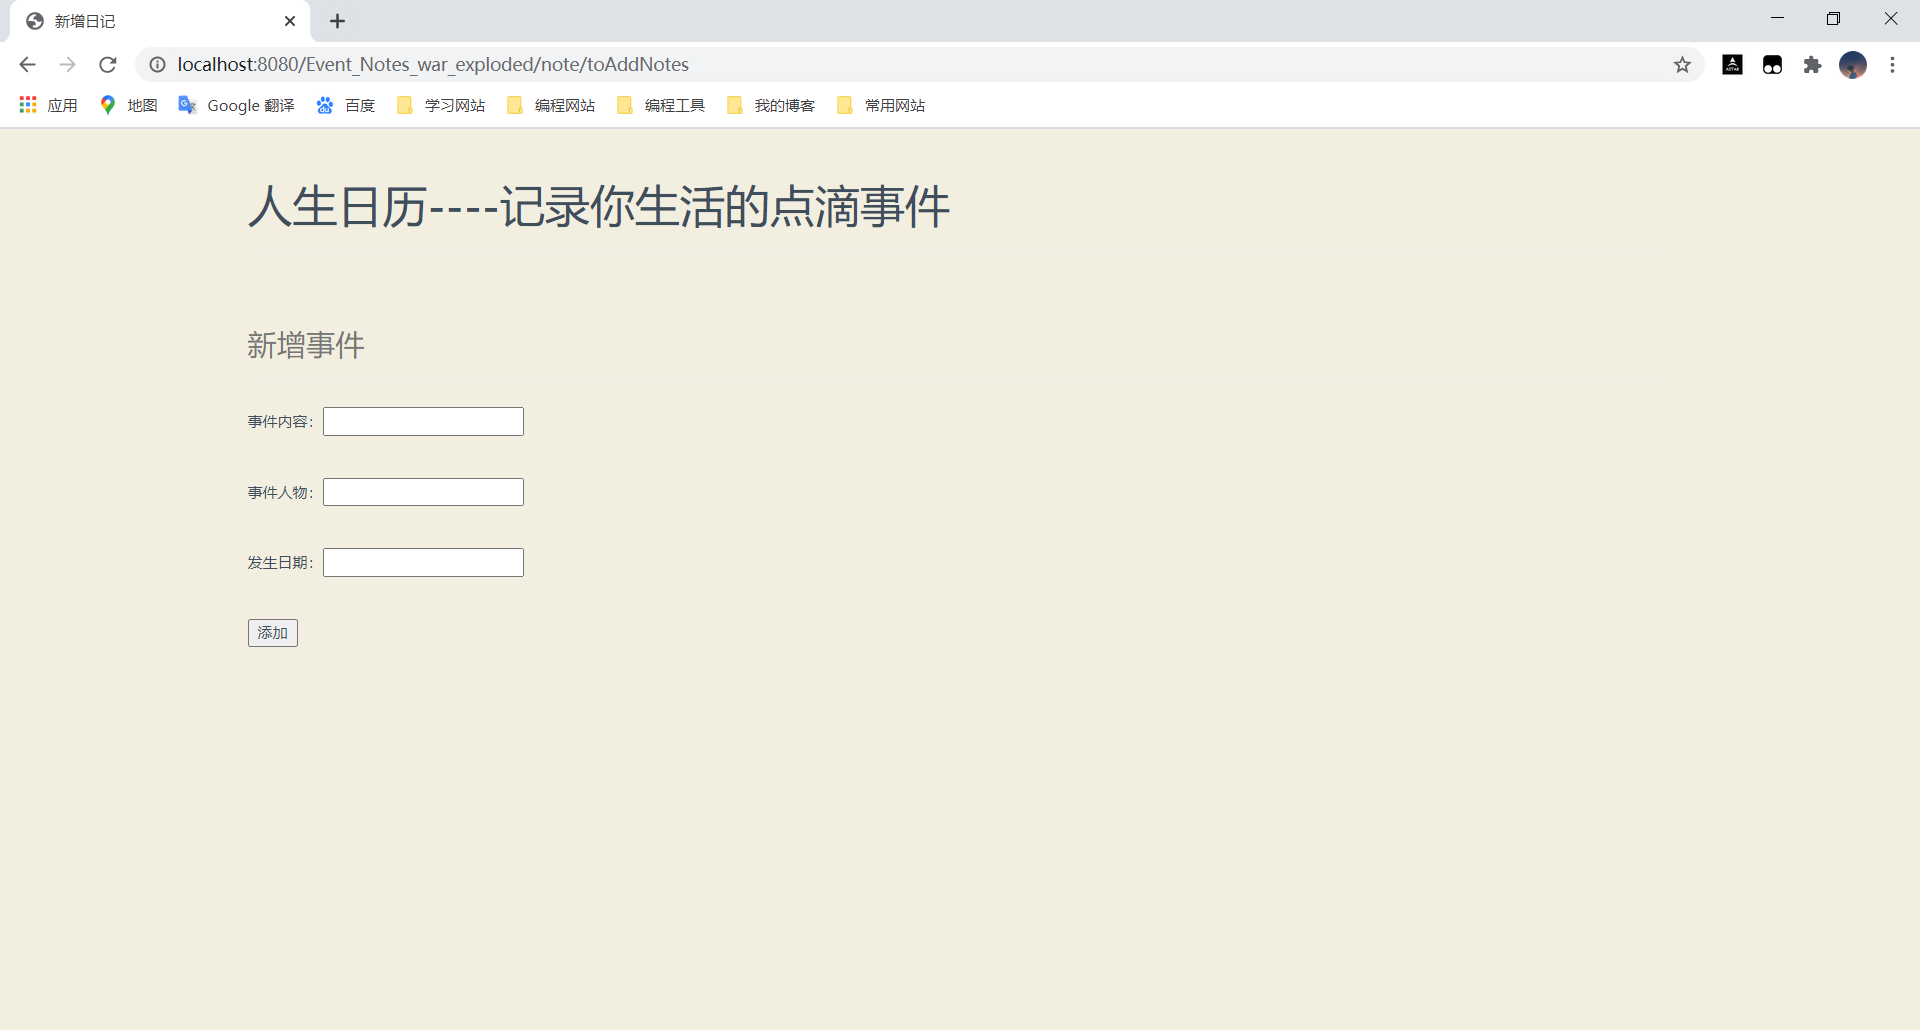The height and width of the screenshot is (1030, 1920).
Task: Close the browser window
Action: coord(1890,19)
